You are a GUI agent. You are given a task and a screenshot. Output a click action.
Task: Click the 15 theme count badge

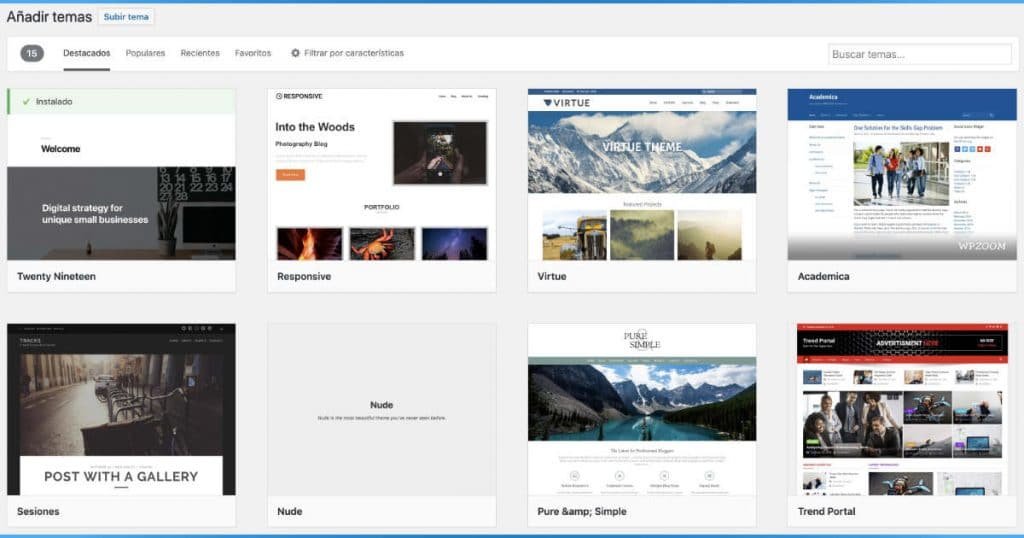[x=32, y=54]
